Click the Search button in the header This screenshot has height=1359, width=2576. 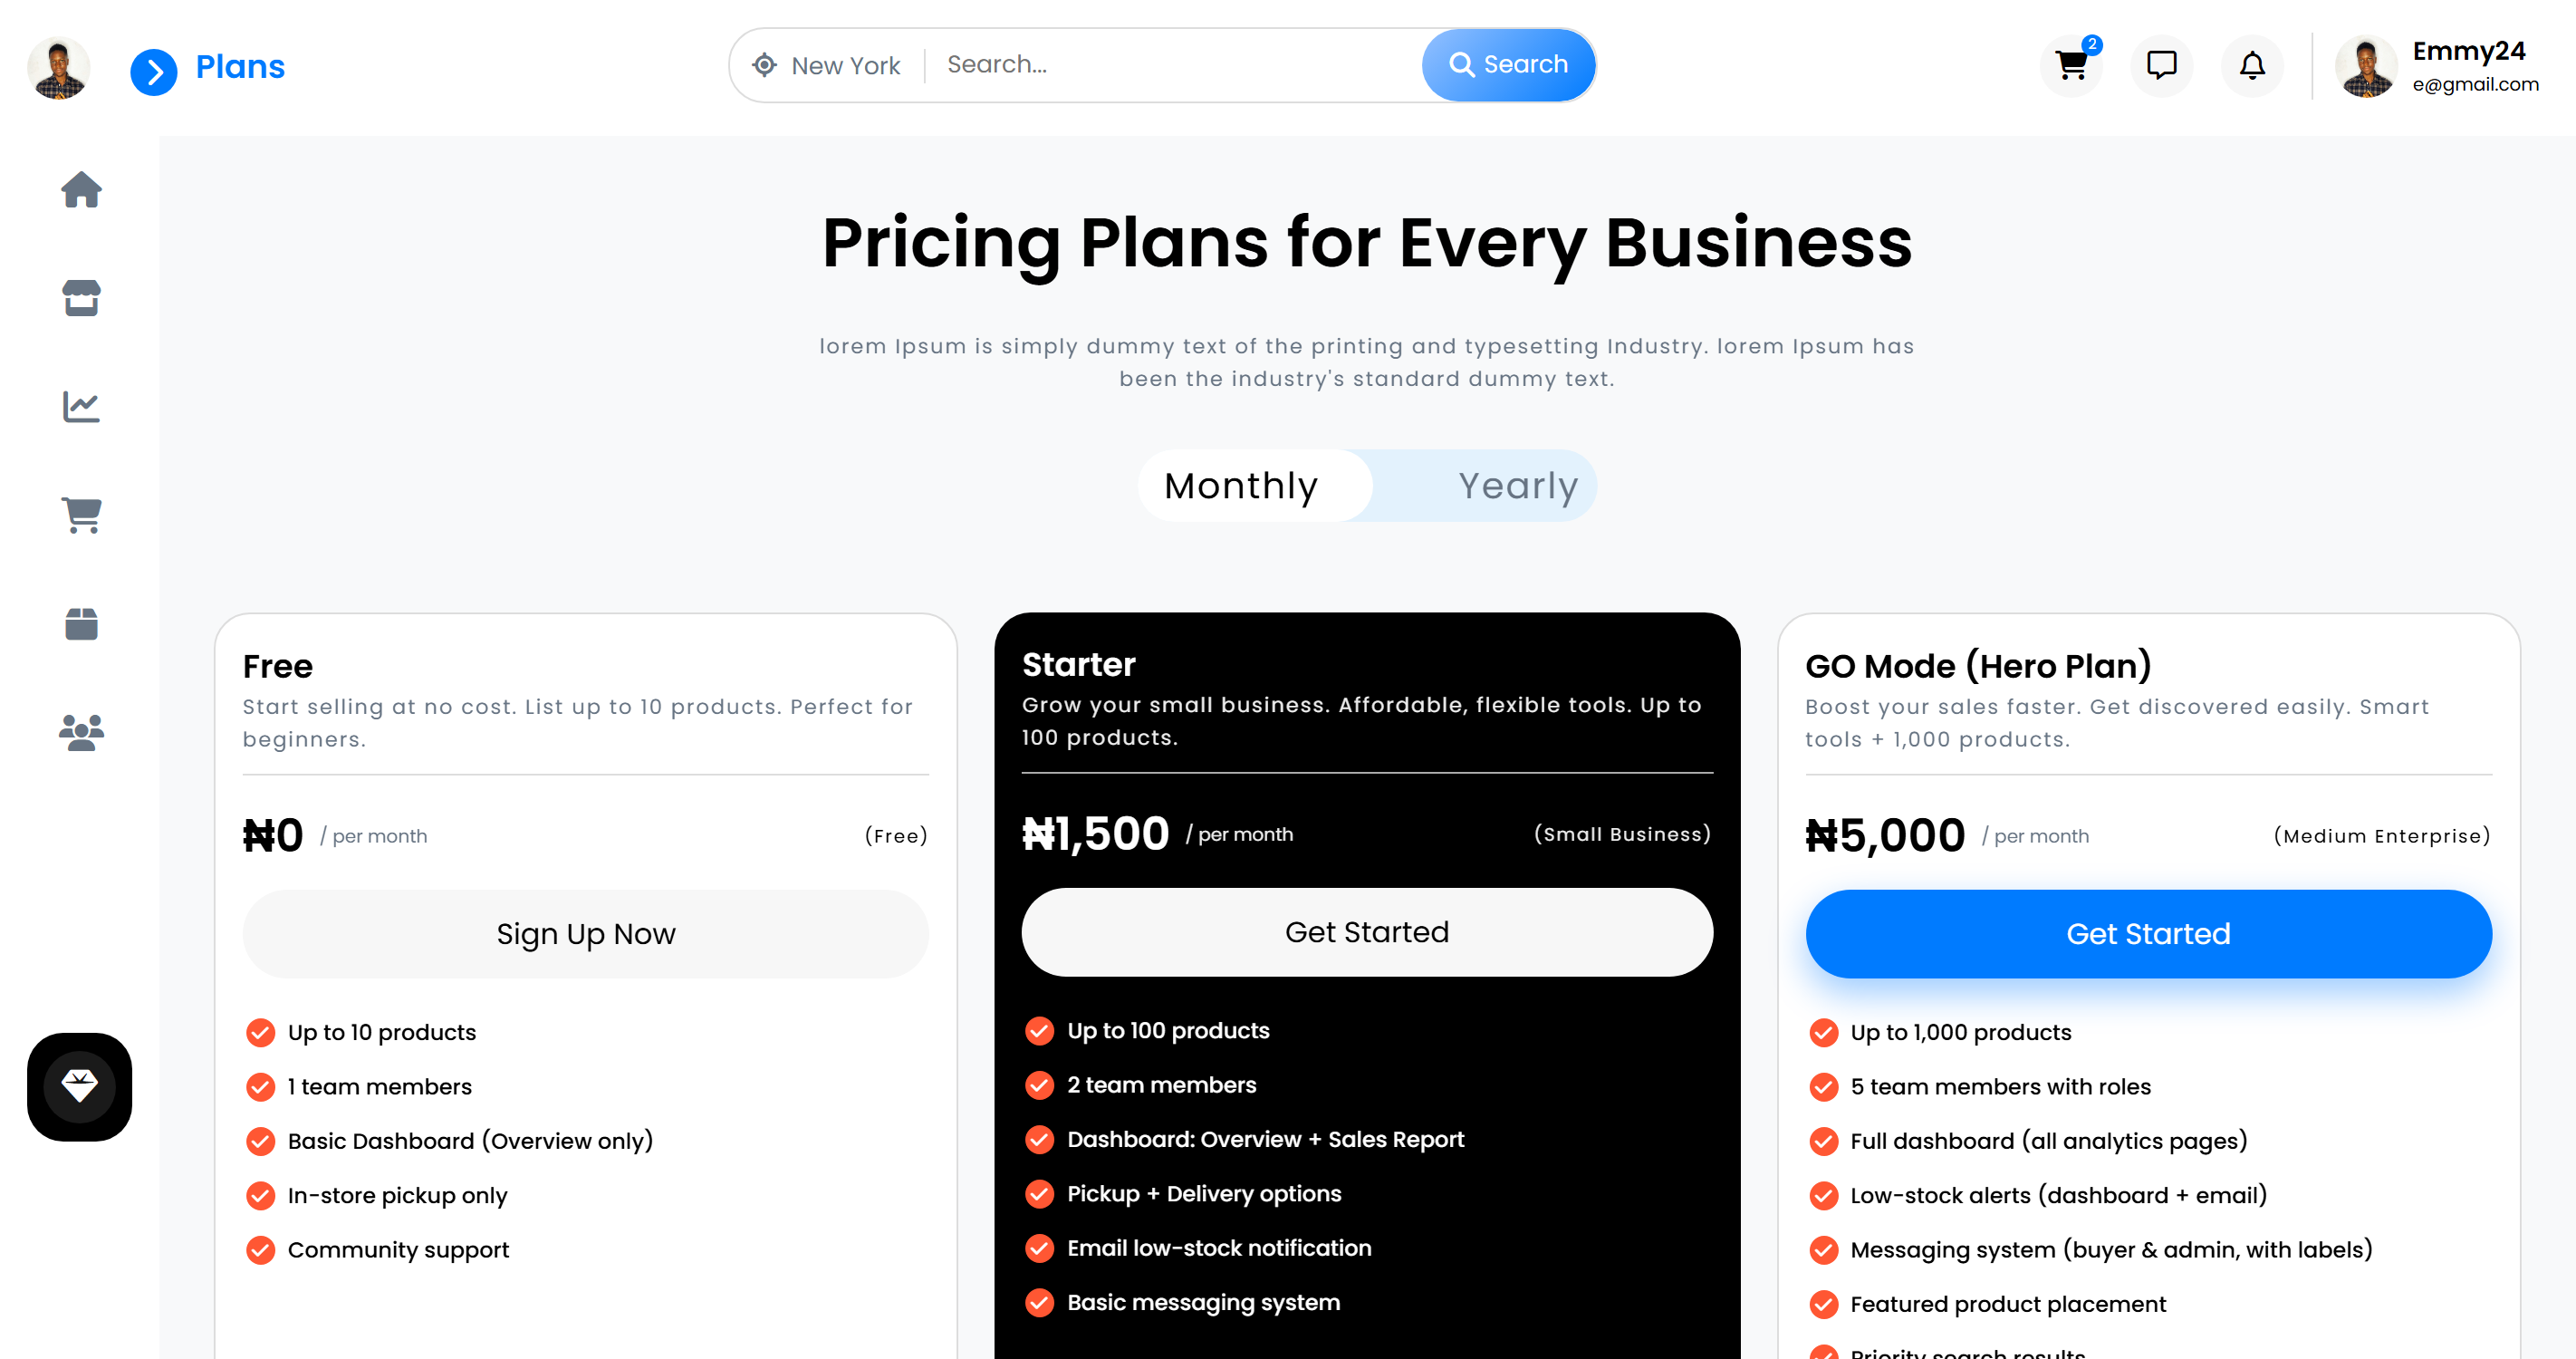click(1508, 64)
